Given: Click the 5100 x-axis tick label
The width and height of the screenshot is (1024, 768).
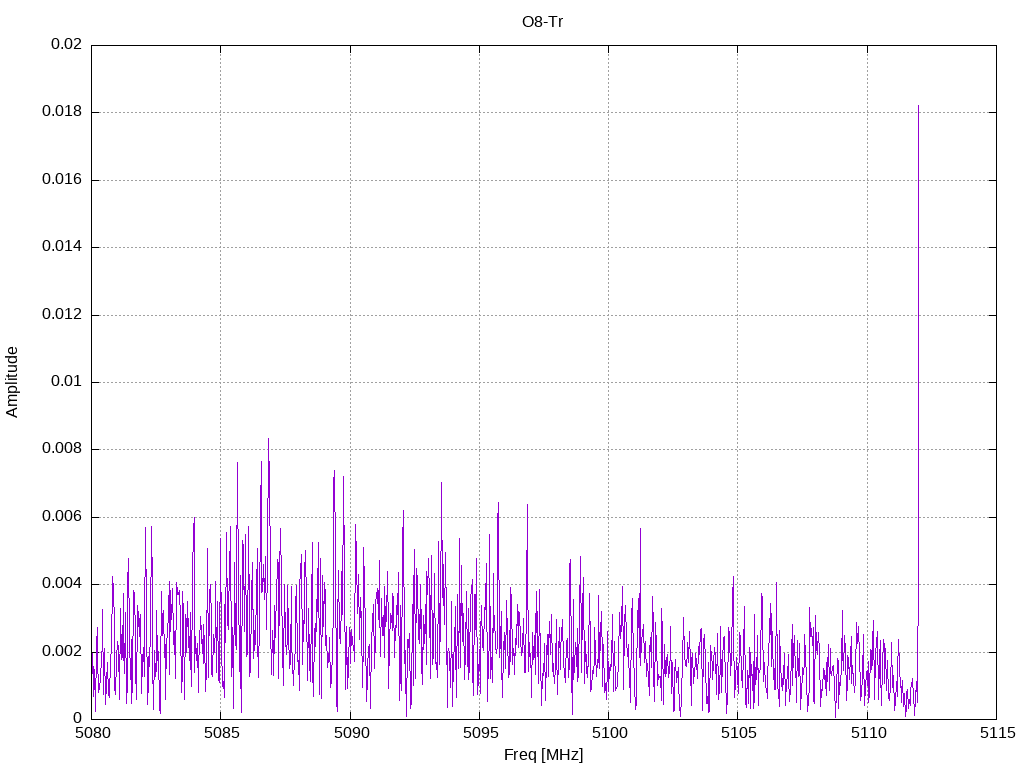Looking at the screenshot, I should [x=608, y=734].
